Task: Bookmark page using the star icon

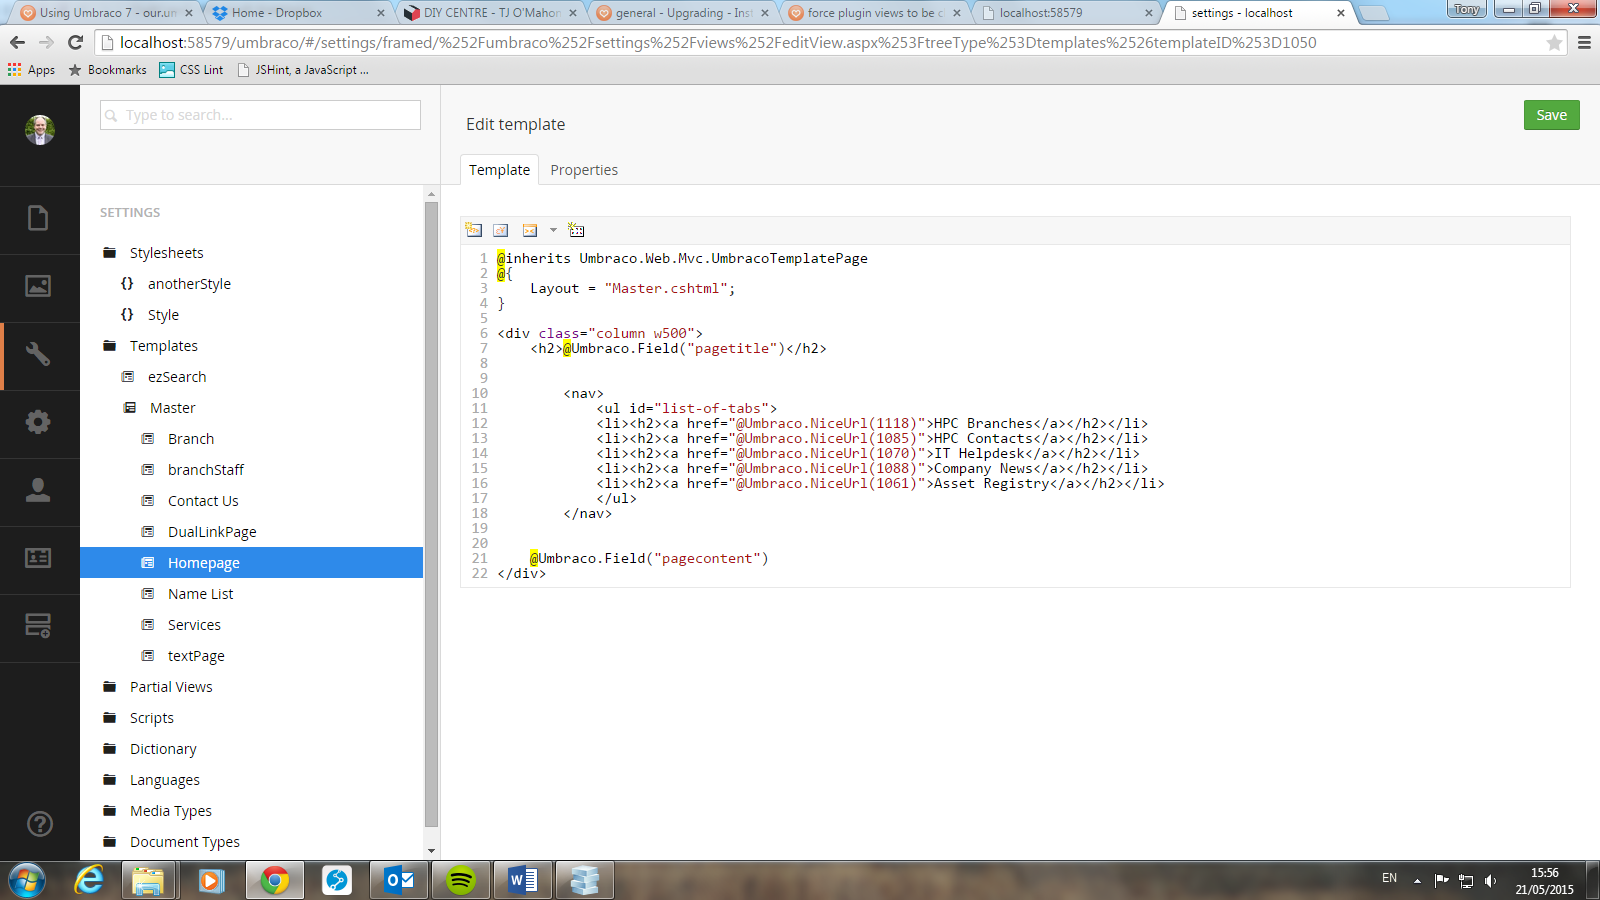Action: coord(1554,42)
